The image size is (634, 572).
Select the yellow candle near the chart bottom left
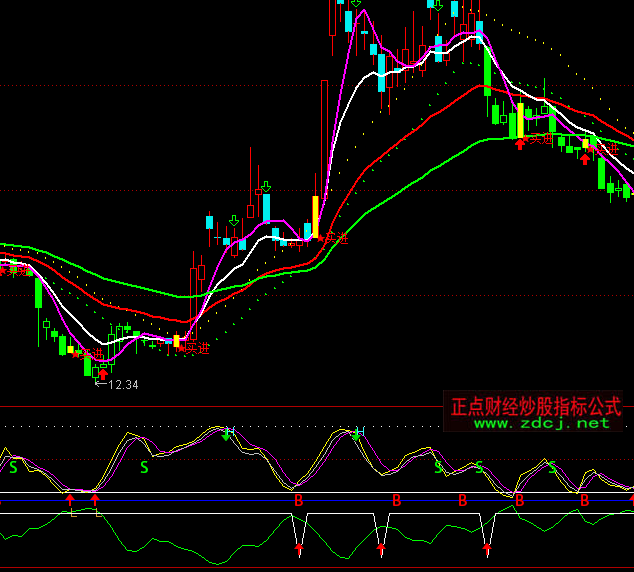click(177, 341)
